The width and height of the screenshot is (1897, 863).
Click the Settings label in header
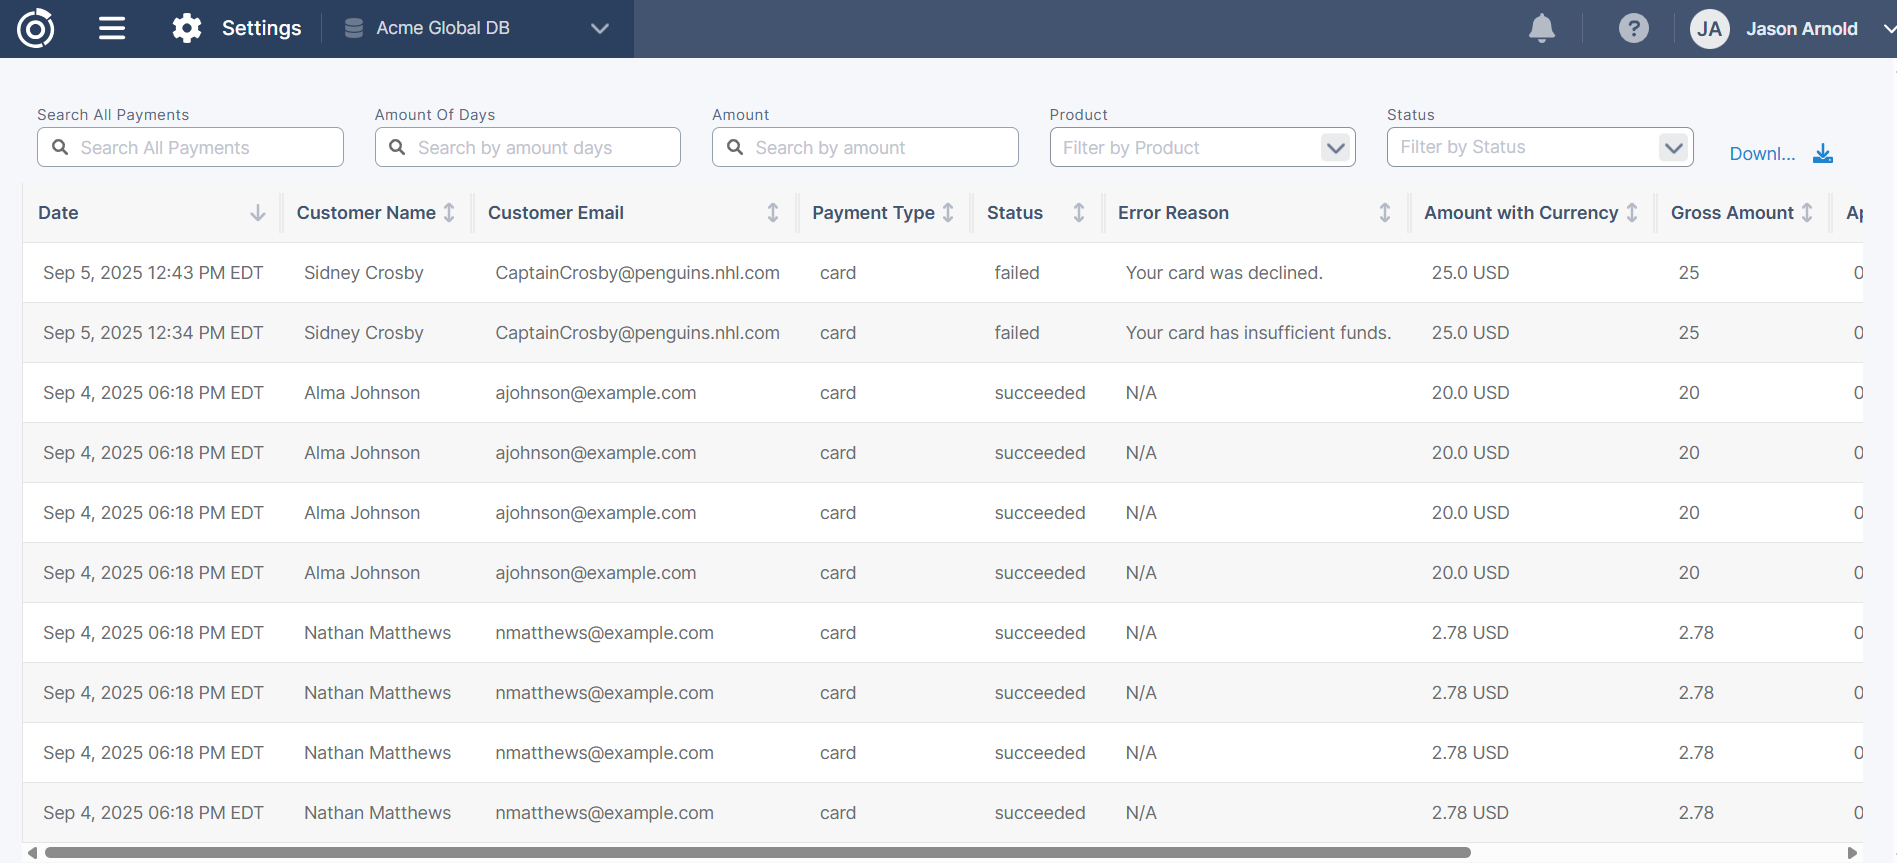261,28
